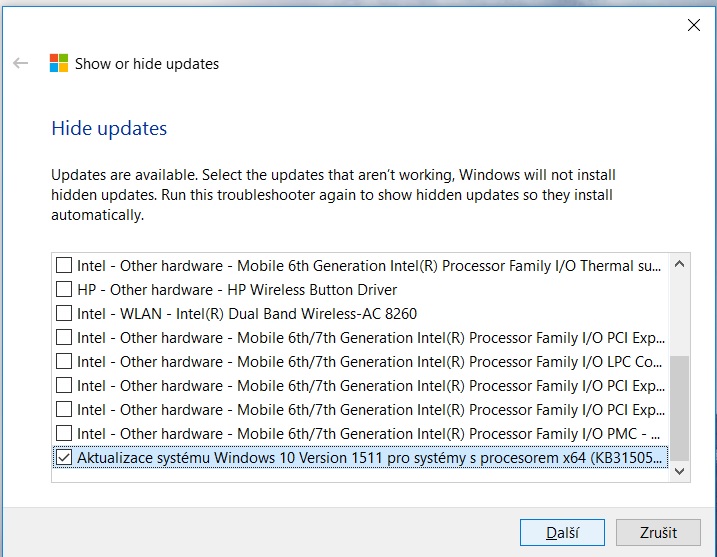Uncheck the Windows 10 Version 1511 update

tap(64, 457)
